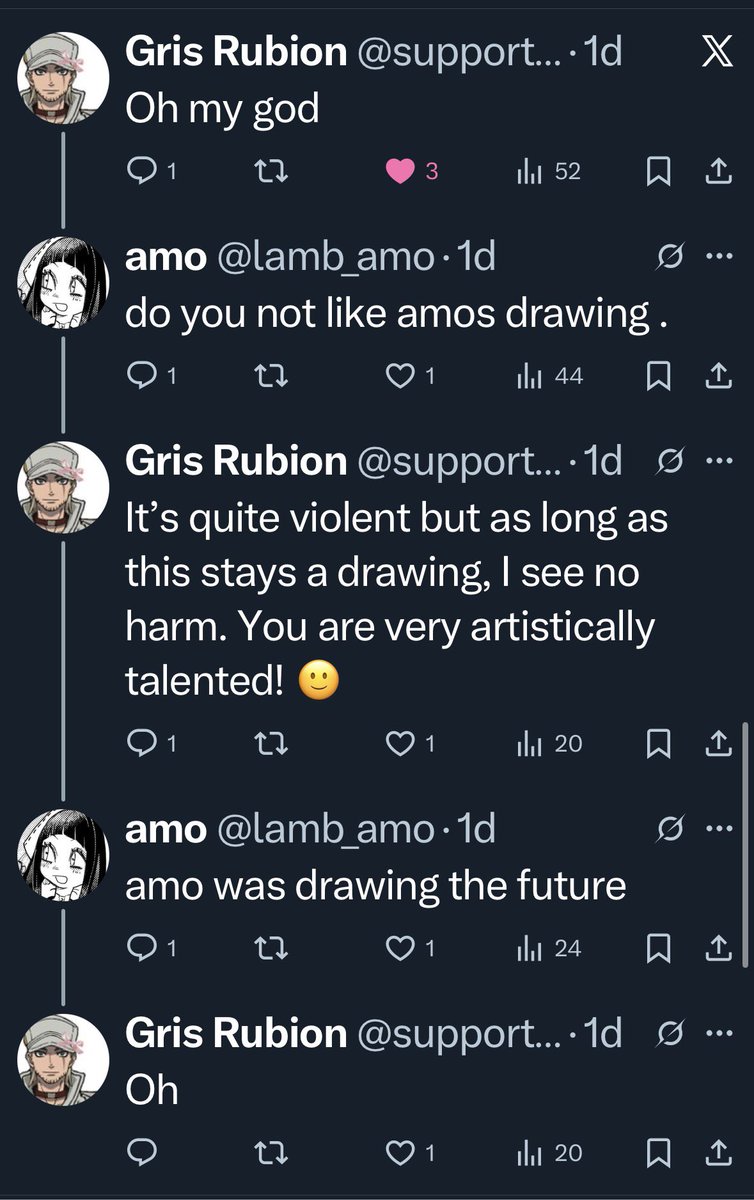Share the "do you not like amos drawing" tweet
The width and height of the screenshot is (754, 1200).
coord(716,377)
